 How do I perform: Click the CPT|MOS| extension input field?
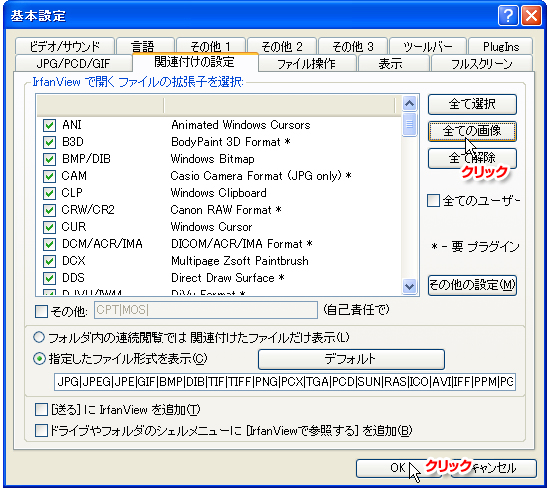click(x=206, y=310)
